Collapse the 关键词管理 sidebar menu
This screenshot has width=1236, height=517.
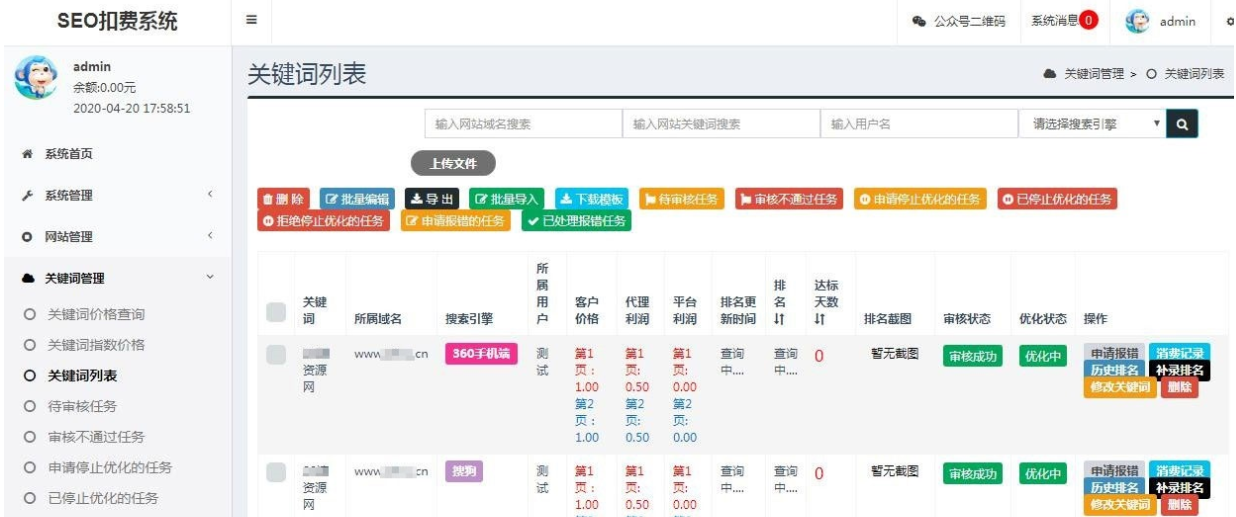(116, 278)
